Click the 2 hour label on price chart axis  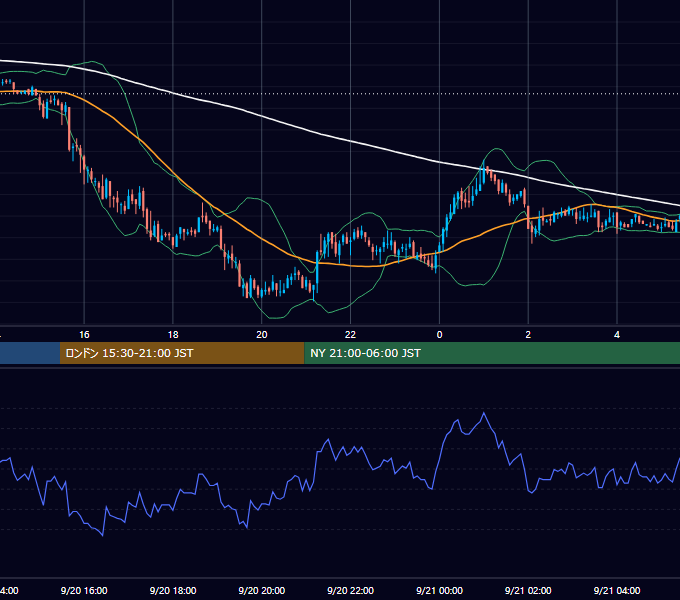tap(528, 335)
